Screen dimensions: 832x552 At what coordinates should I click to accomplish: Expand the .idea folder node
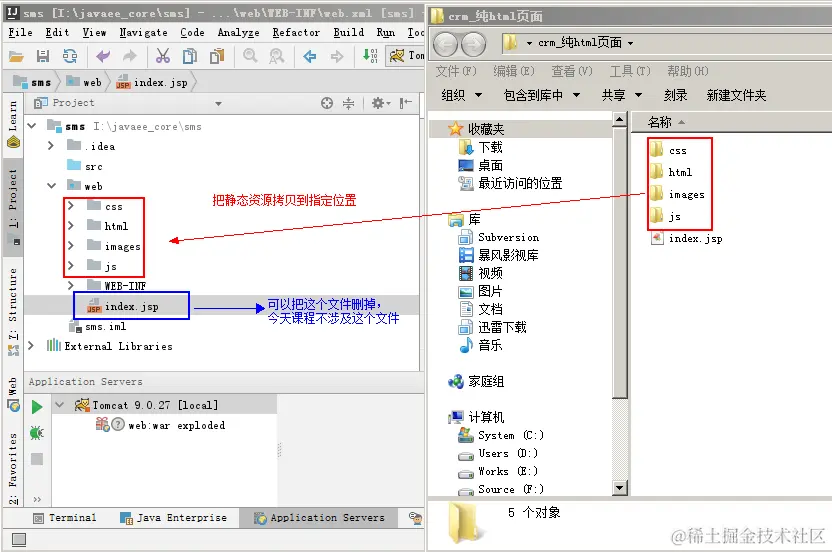coord(51,145)
